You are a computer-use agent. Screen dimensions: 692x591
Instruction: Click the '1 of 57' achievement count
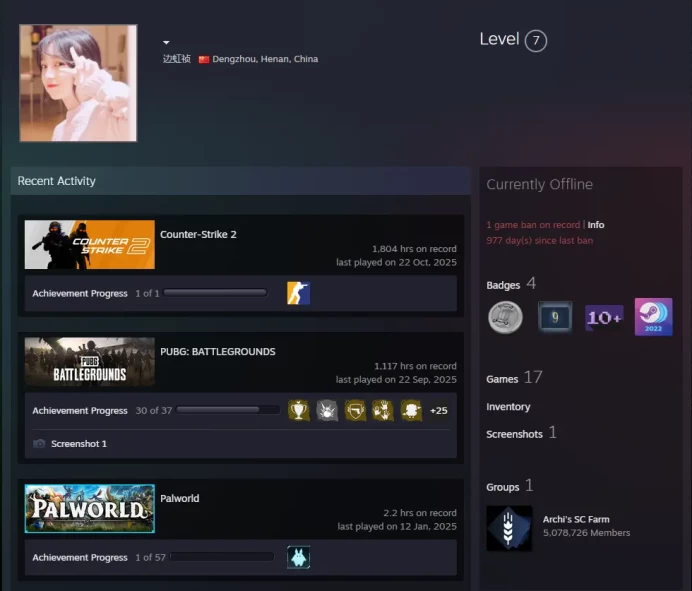[150, 557]
